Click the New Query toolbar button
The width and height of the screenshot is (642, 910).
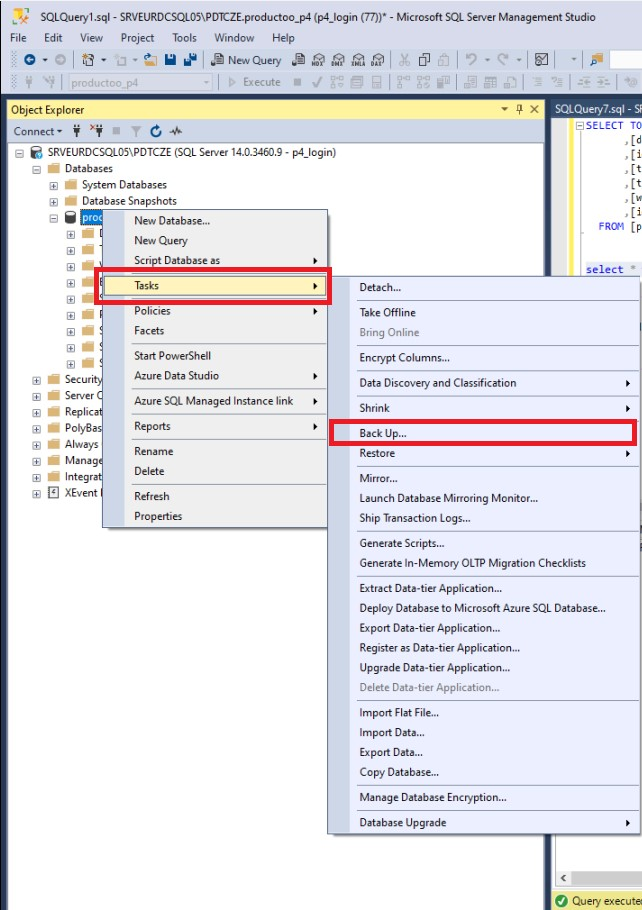click(246, 60)
